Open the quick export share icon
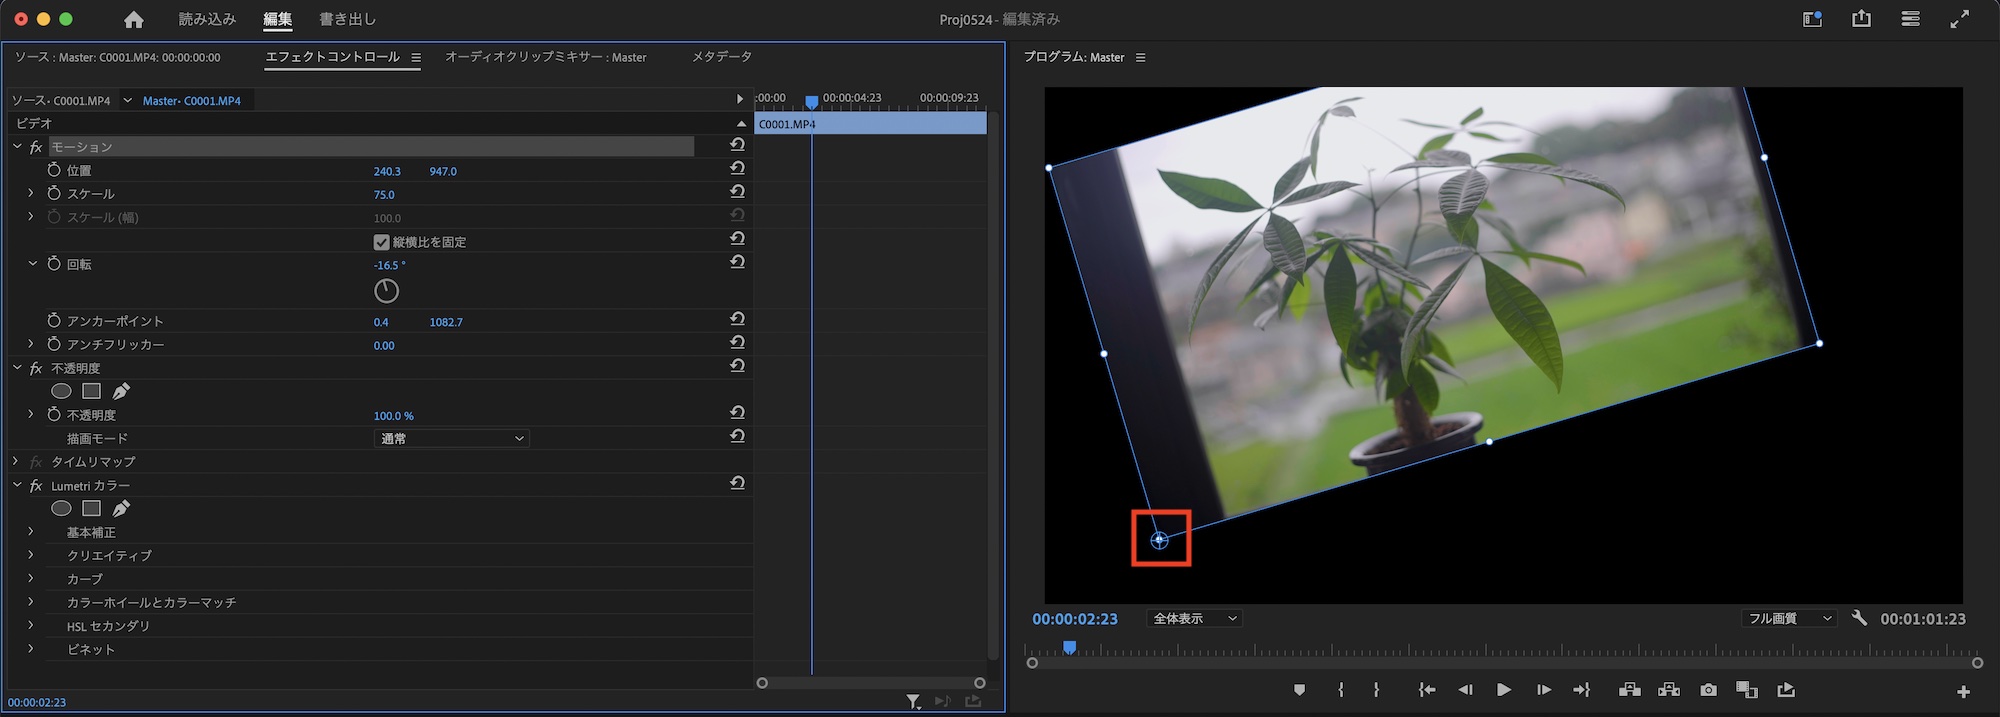 coord(1861,19)
